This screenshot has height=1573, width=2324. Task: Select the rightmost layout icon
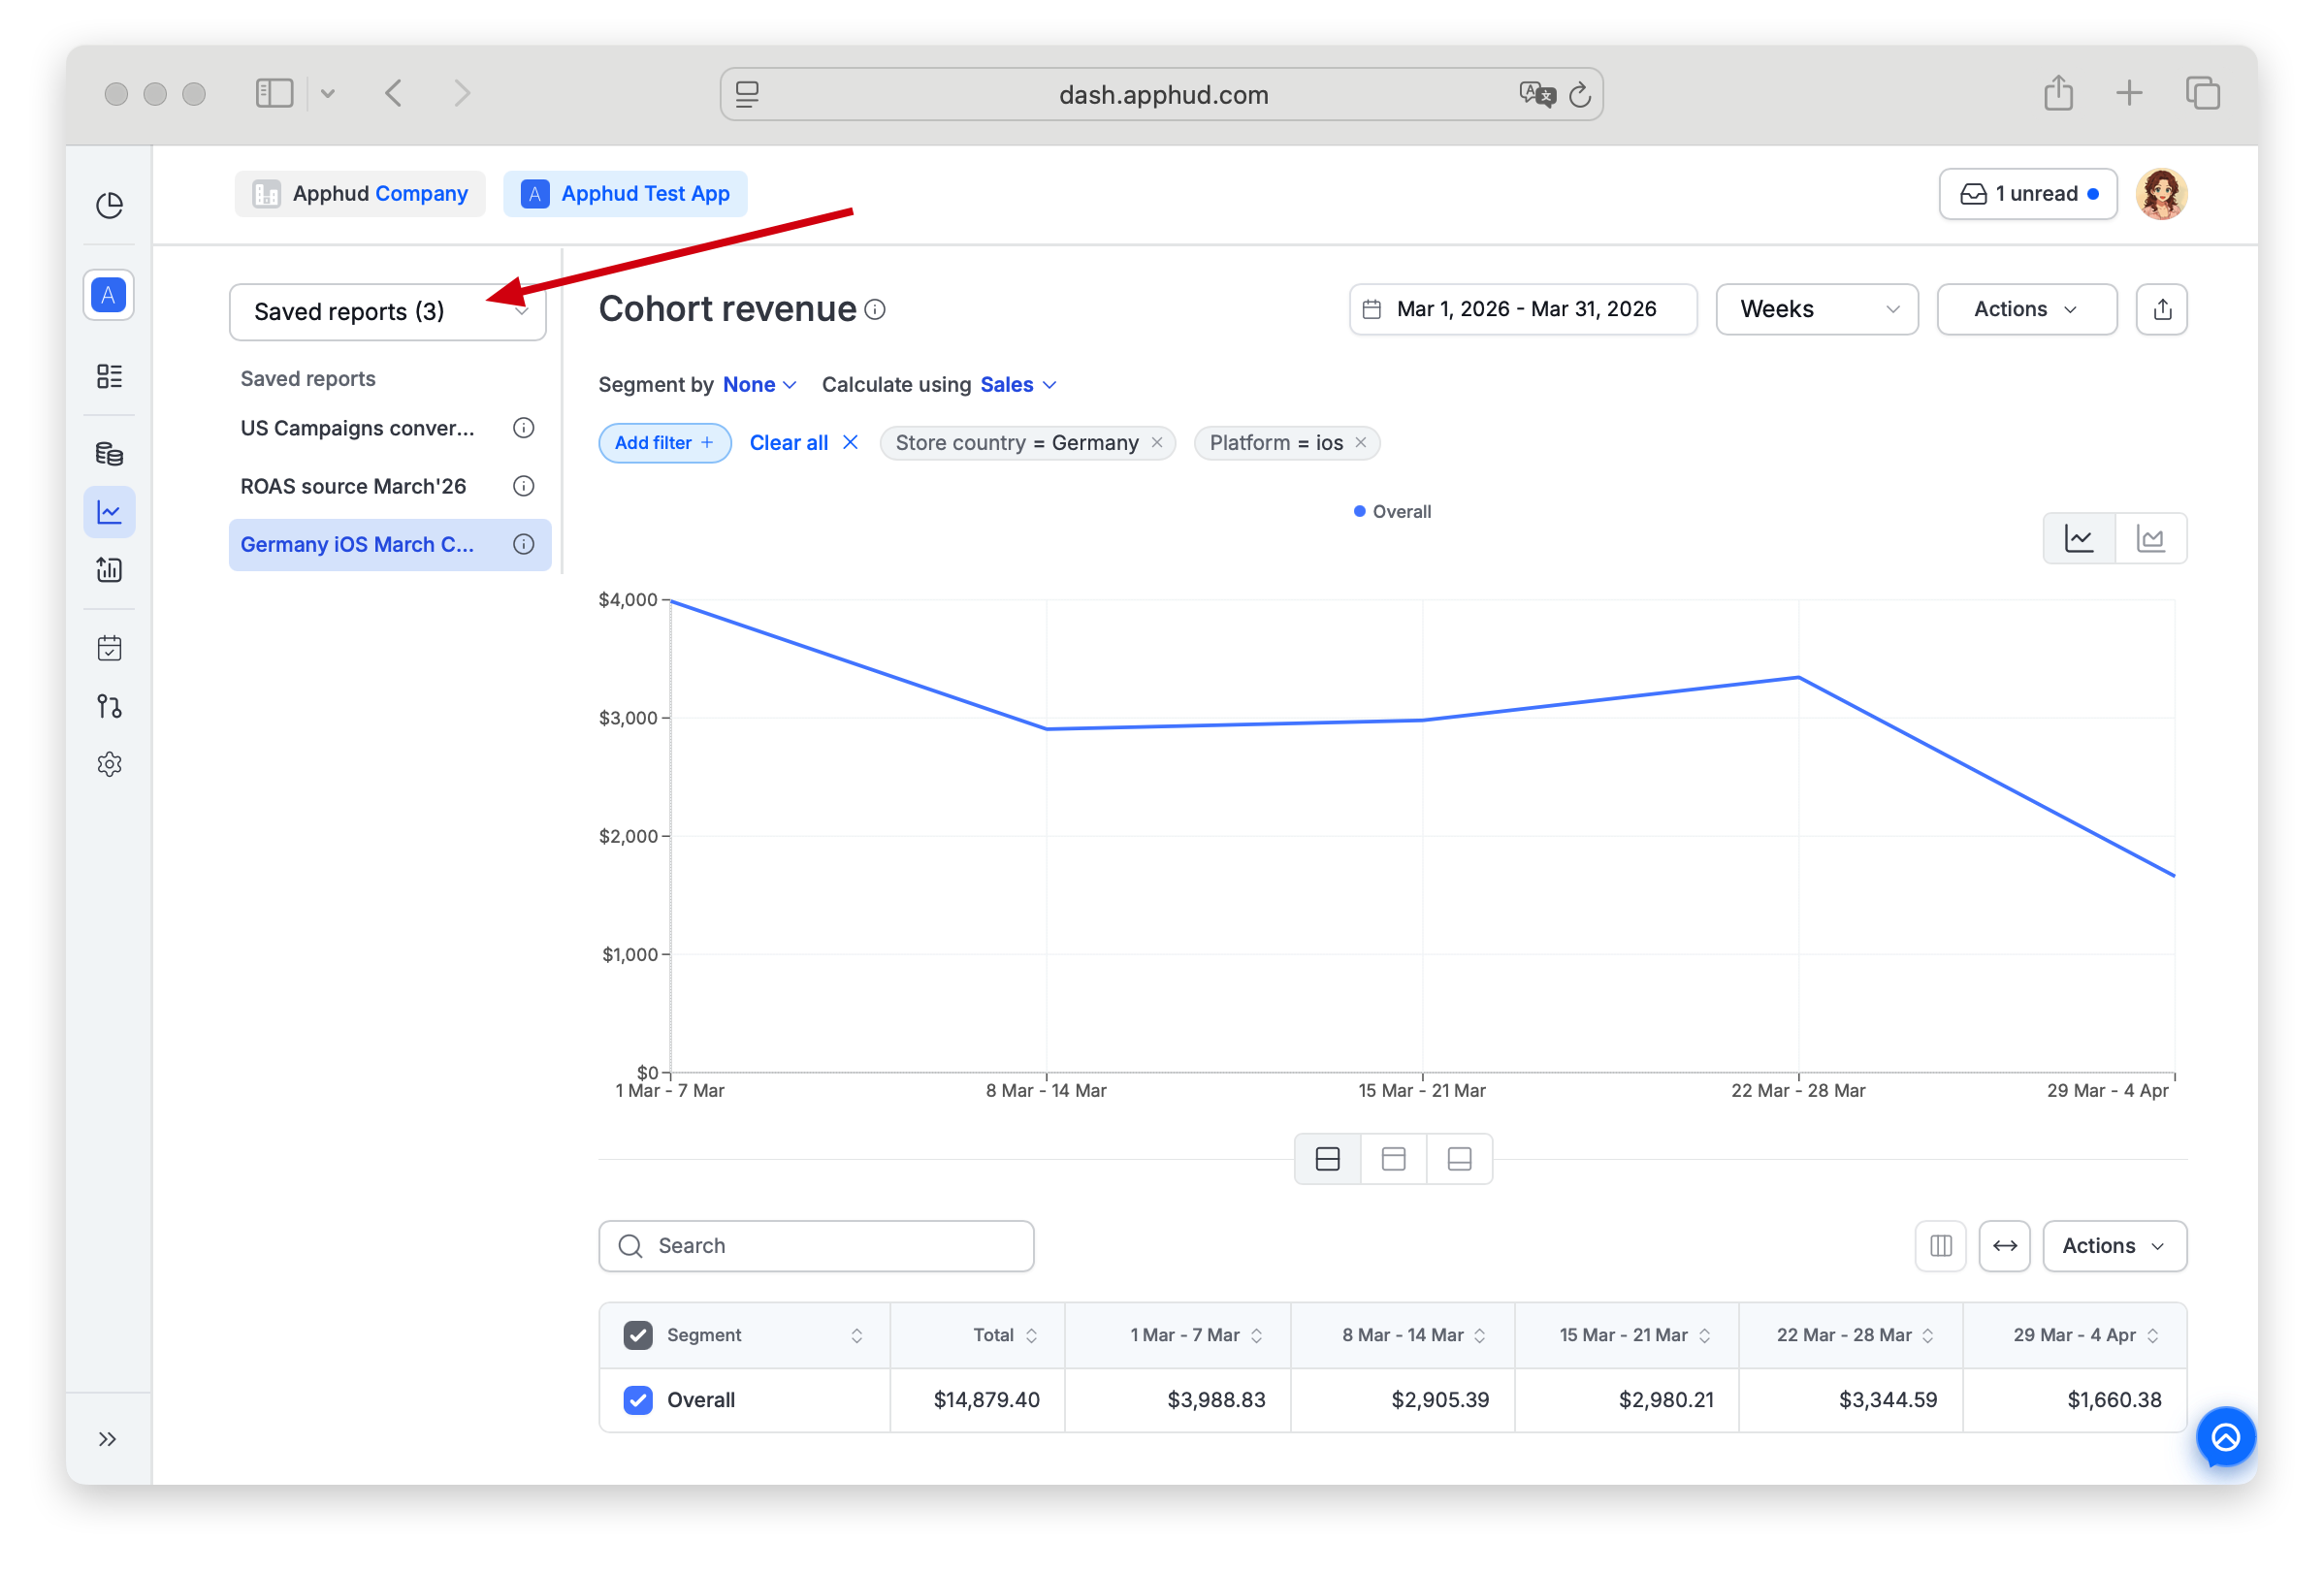1460,1159
